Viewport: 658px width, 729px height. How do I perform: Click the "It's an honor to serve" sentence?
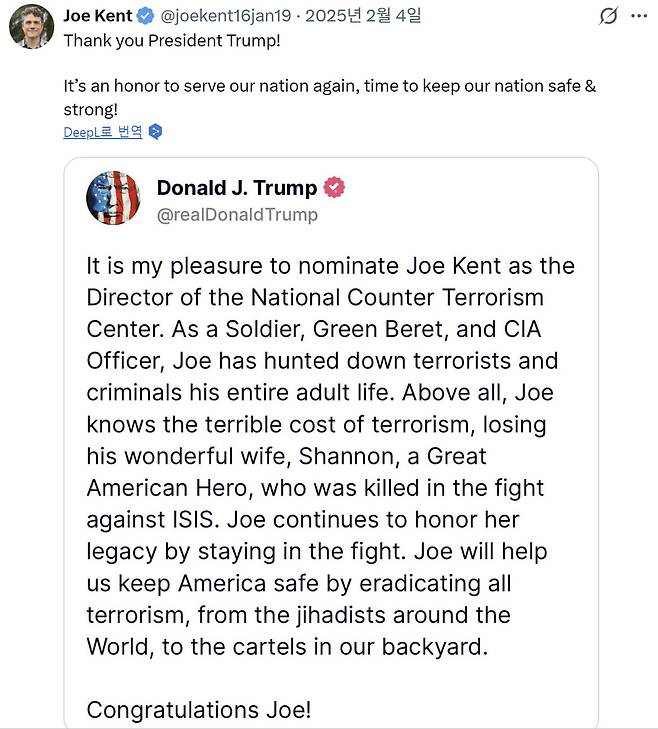[x=329, y=86]
